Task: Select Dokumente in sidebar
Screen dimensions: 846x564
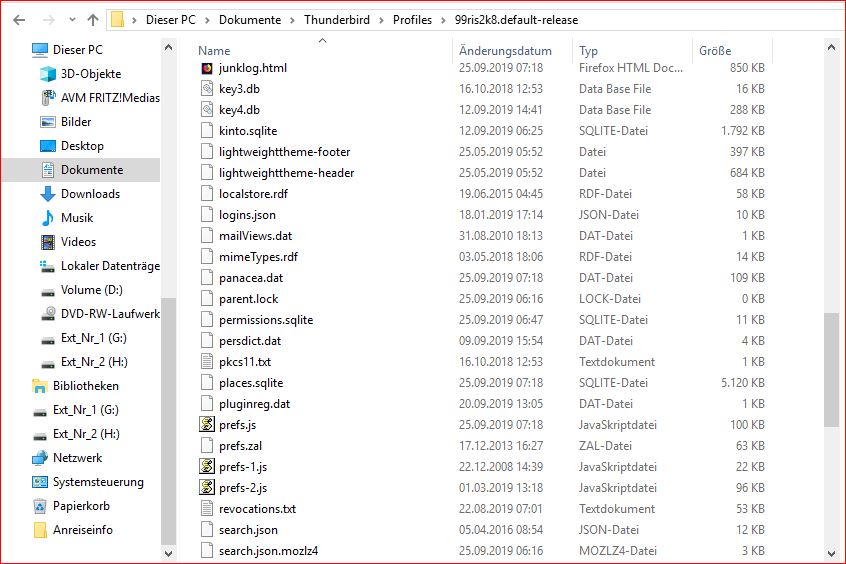Action: [x=92, y=170]
